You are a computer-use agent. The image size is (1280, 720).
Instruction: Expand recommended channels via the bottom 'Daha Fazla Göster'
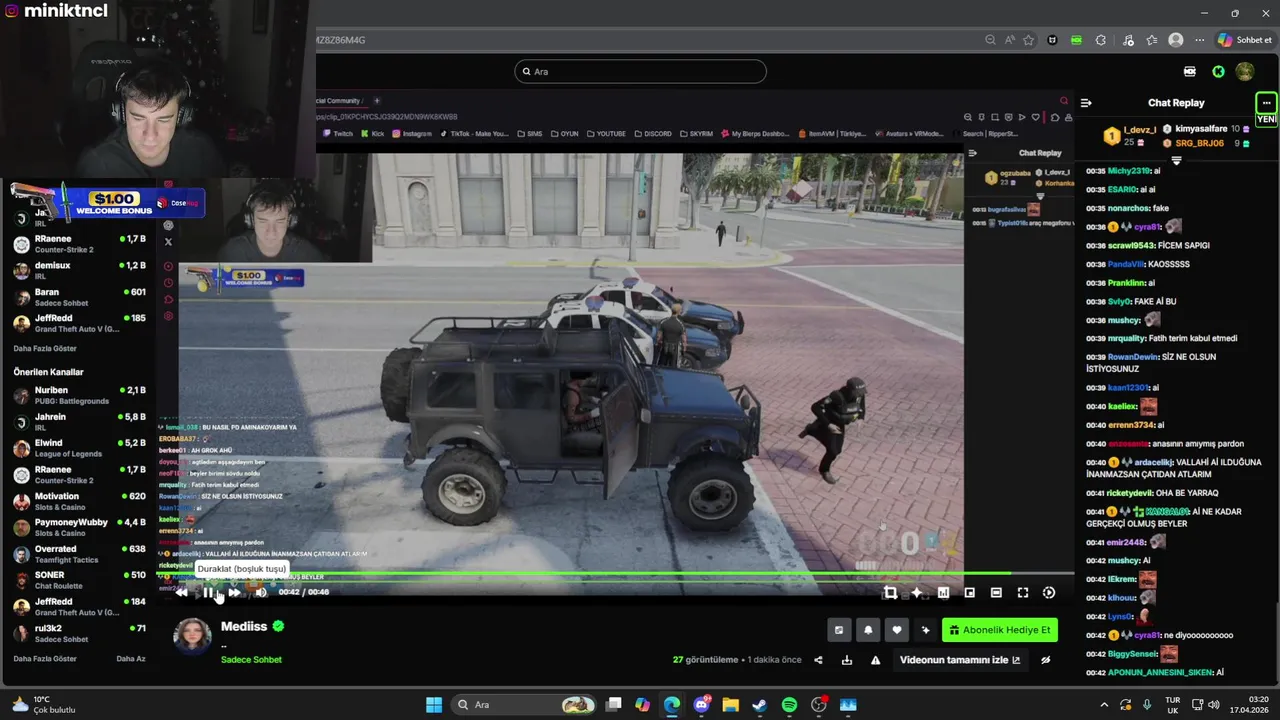point(45,659)
